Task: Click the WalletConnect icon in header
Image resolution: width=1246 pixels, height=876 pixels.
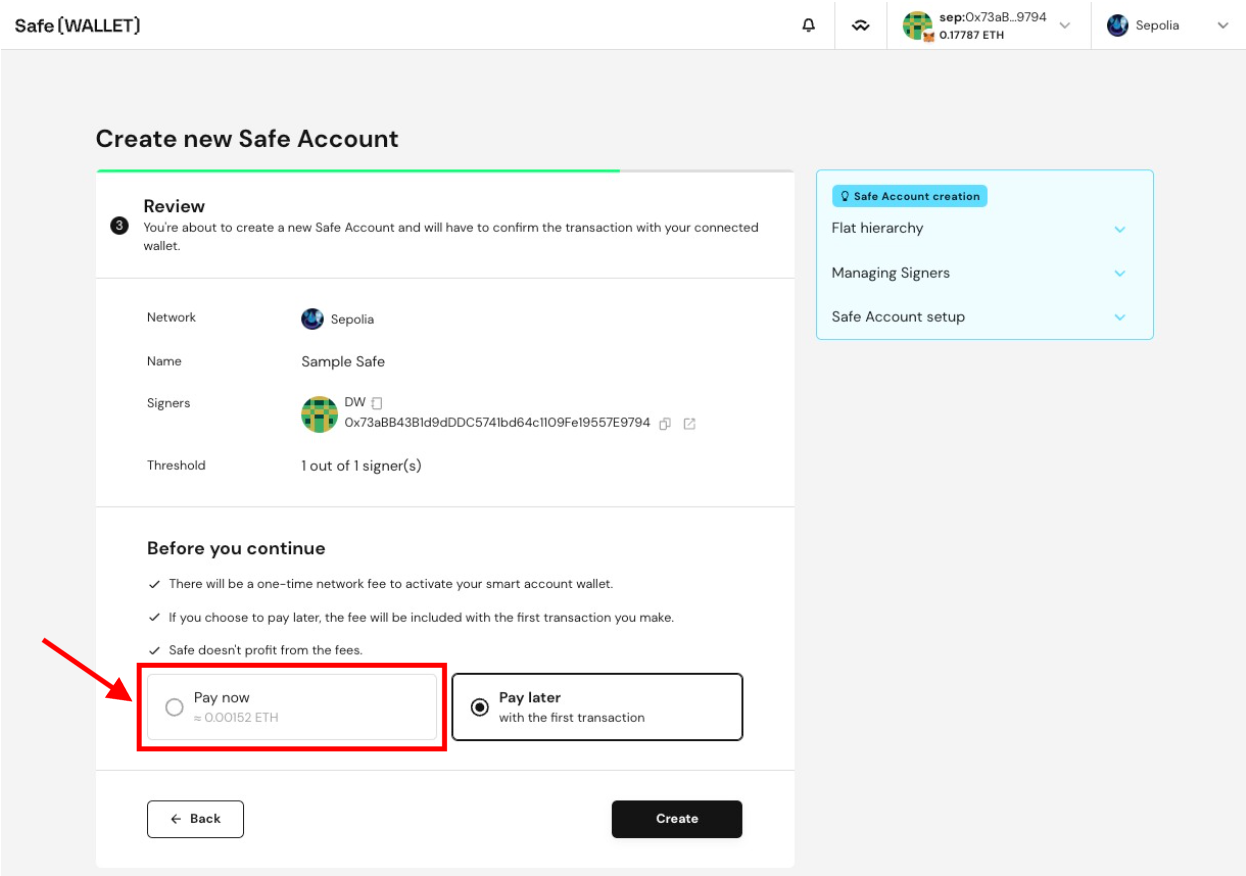Action: 860,26
